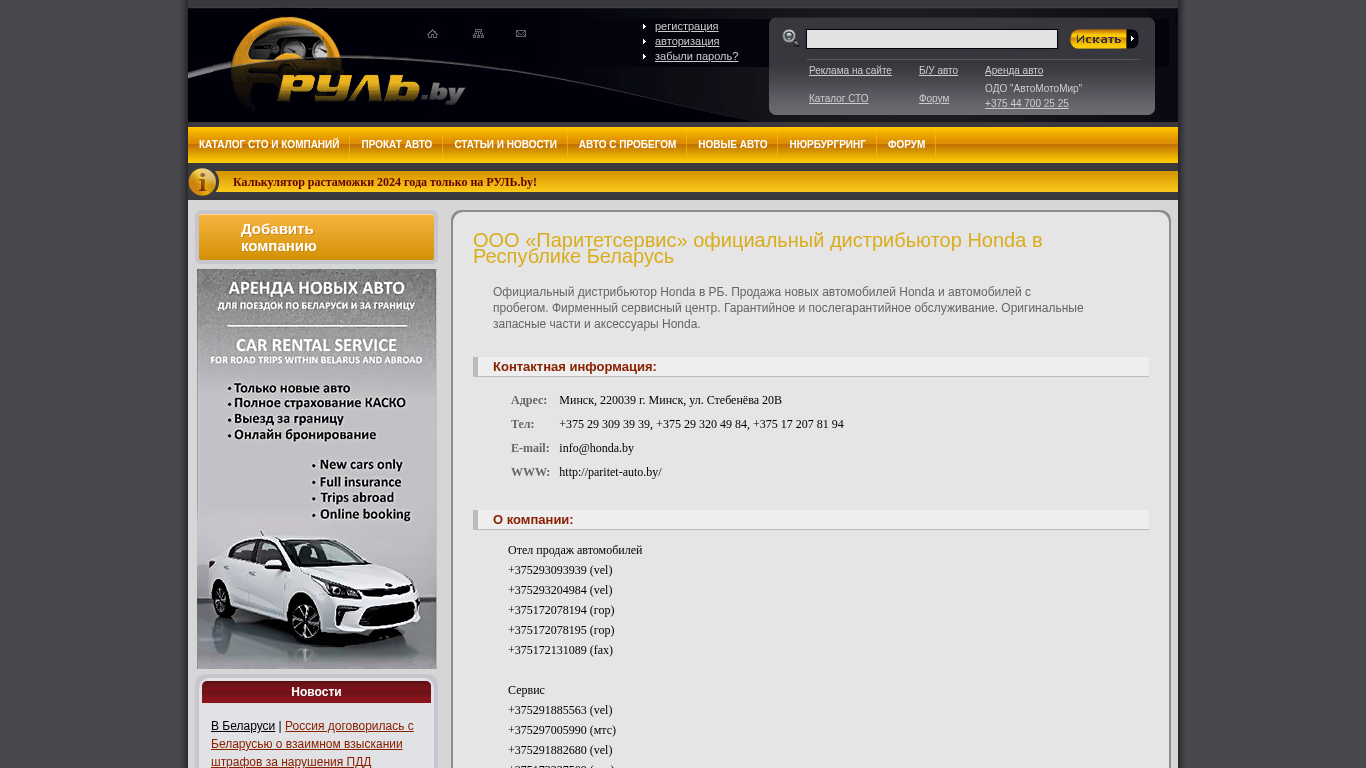Click the website http://paritet-auto.by/
Image resolution: width=1366 pixels, height=768 pixels.
(610, 472)
